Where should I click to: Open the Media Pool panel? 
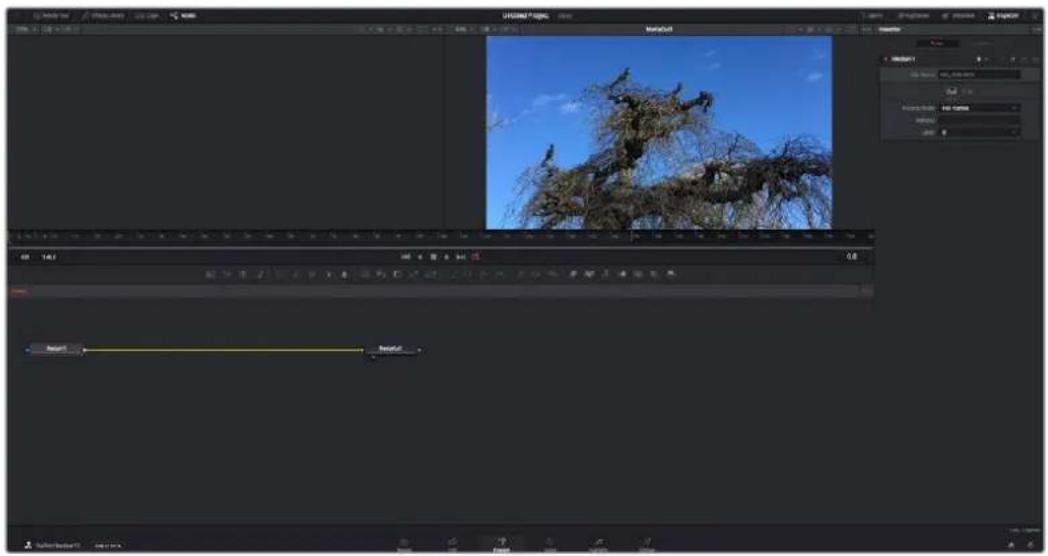[x=50, y=15]
